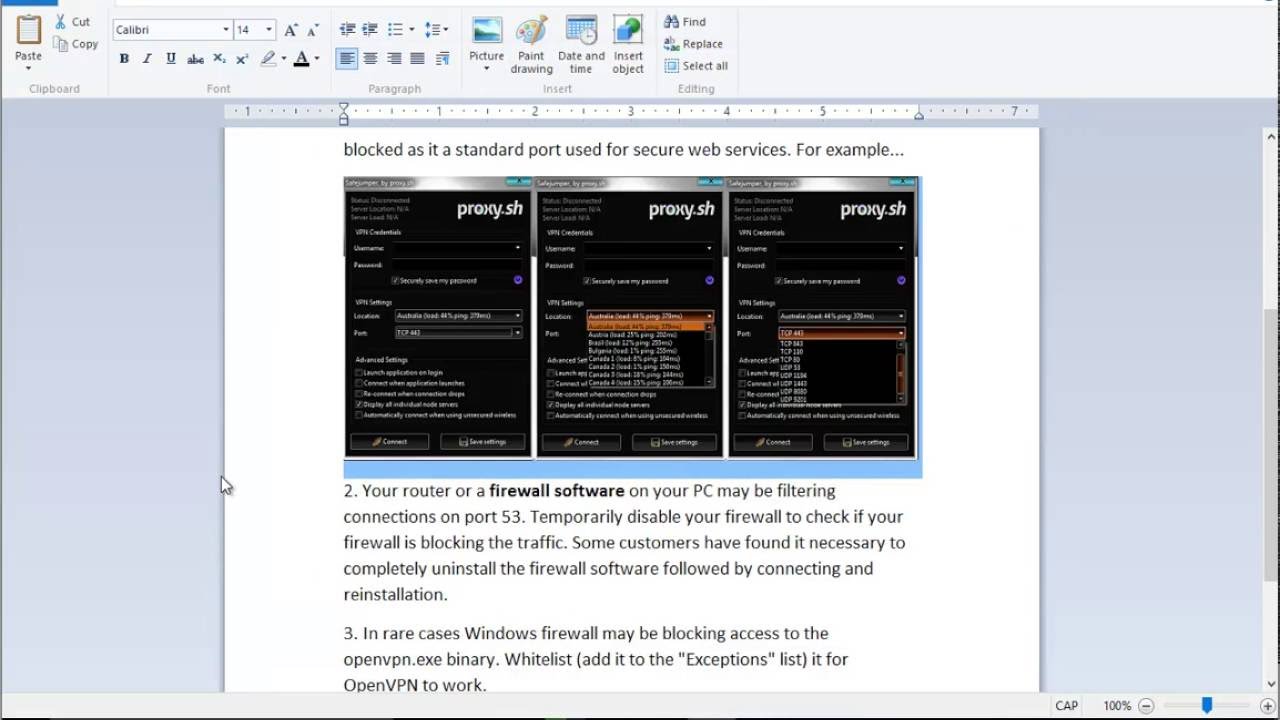Insert a Paint drawing
The width and height of the screenshot is (1280, 720).
531,44
